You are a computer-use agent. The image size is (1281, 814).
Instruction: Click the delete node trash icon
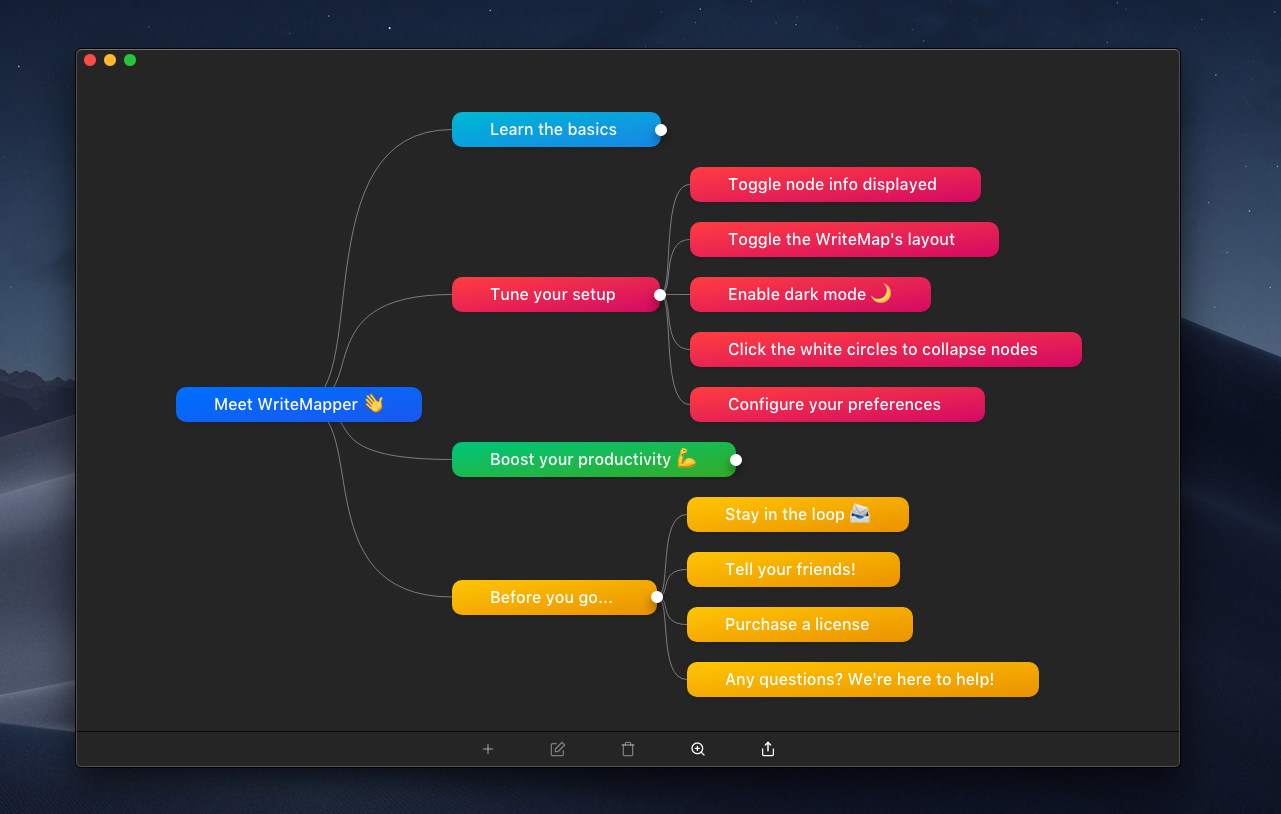[x=628, y=749]
